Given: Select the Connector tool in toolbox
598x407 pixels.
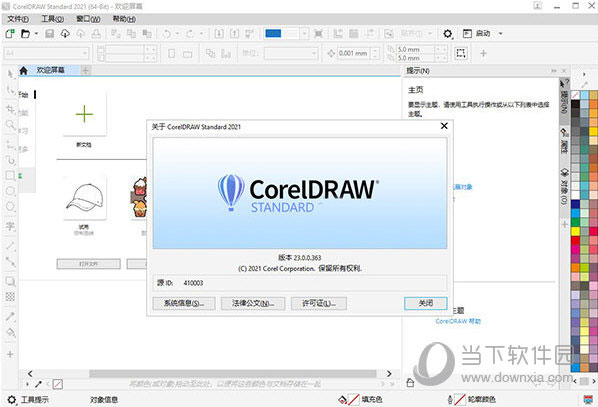Looking at the screenshot, I should pos(10,262).
